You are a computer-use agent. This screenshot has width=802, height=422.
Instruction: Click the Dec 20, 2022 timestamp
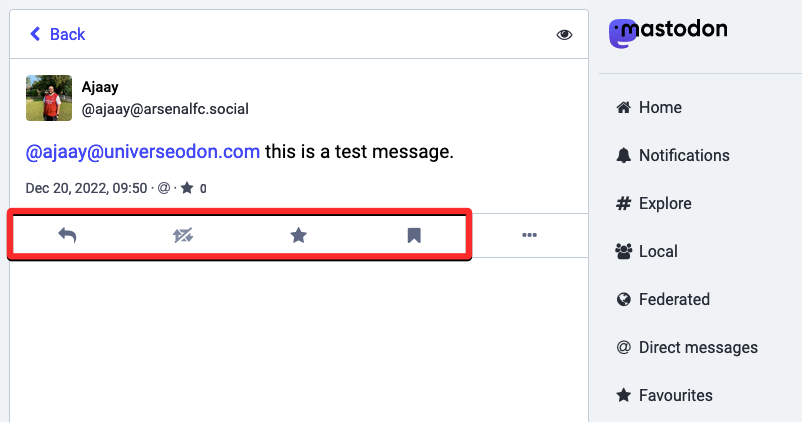coord(86,188)
